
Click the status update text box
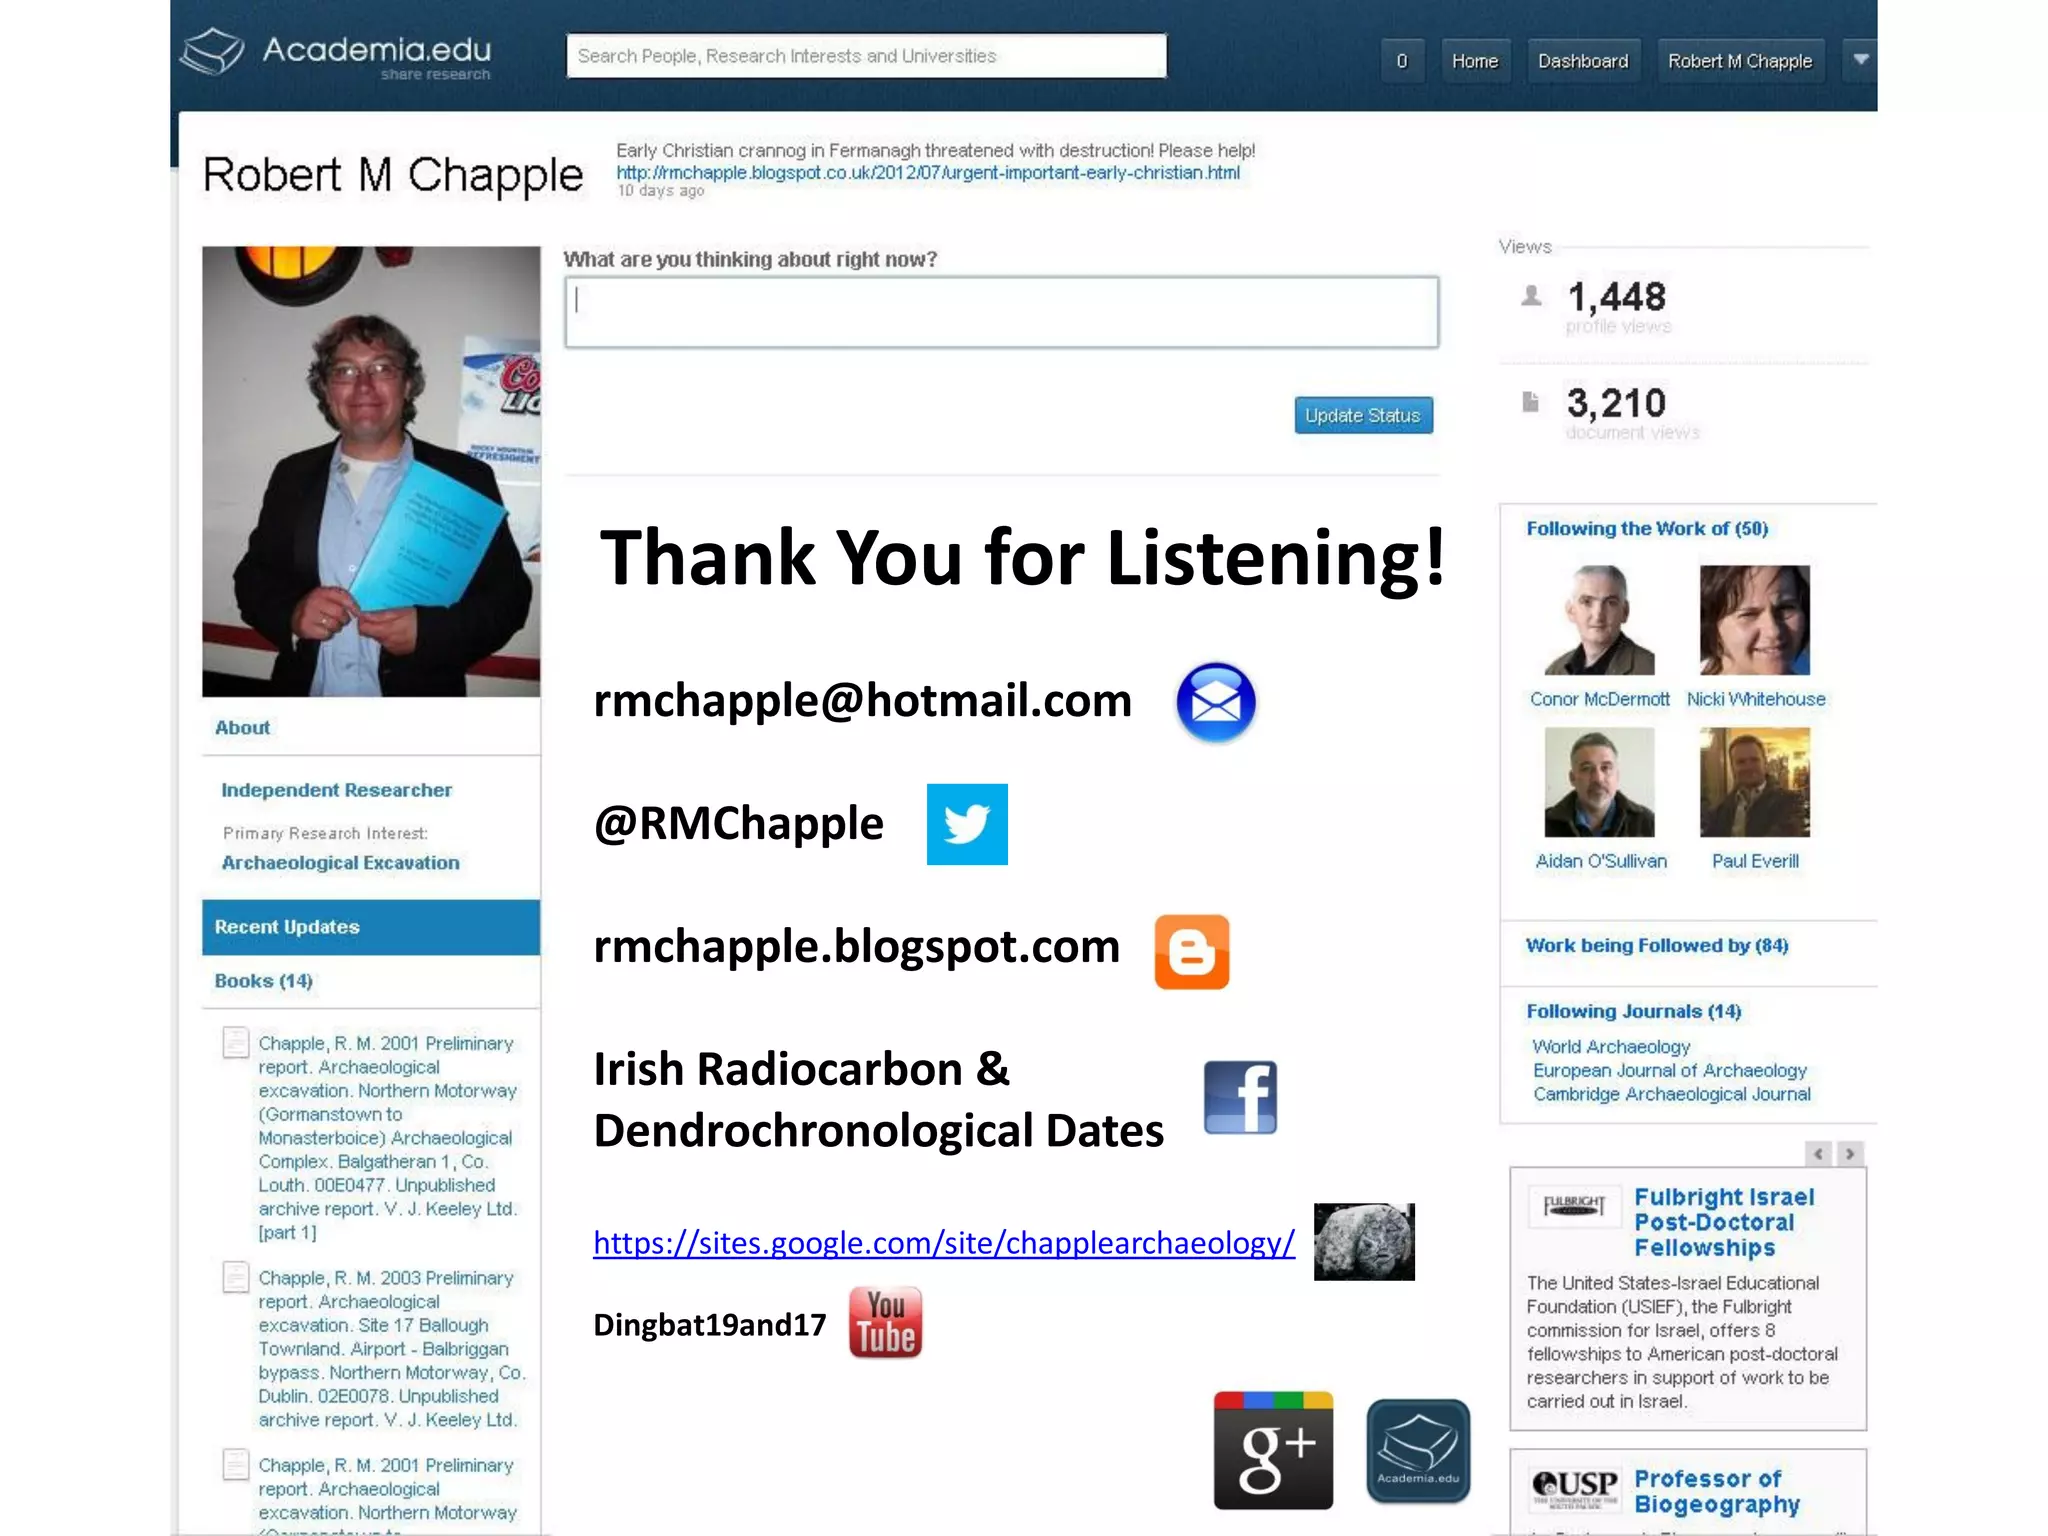pyautogui.click(x=1001, y=312)
